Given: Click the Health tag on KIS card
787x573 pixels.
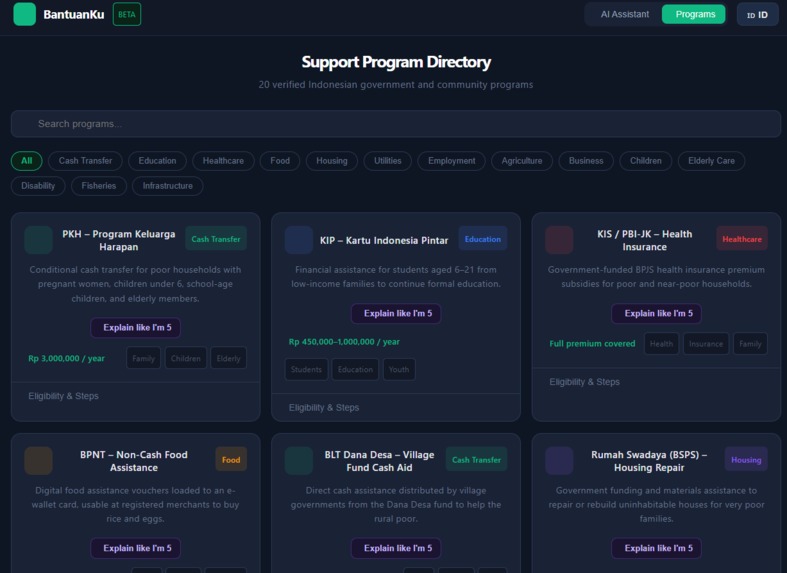Looking at the screenshot, I should pos(661,344).
